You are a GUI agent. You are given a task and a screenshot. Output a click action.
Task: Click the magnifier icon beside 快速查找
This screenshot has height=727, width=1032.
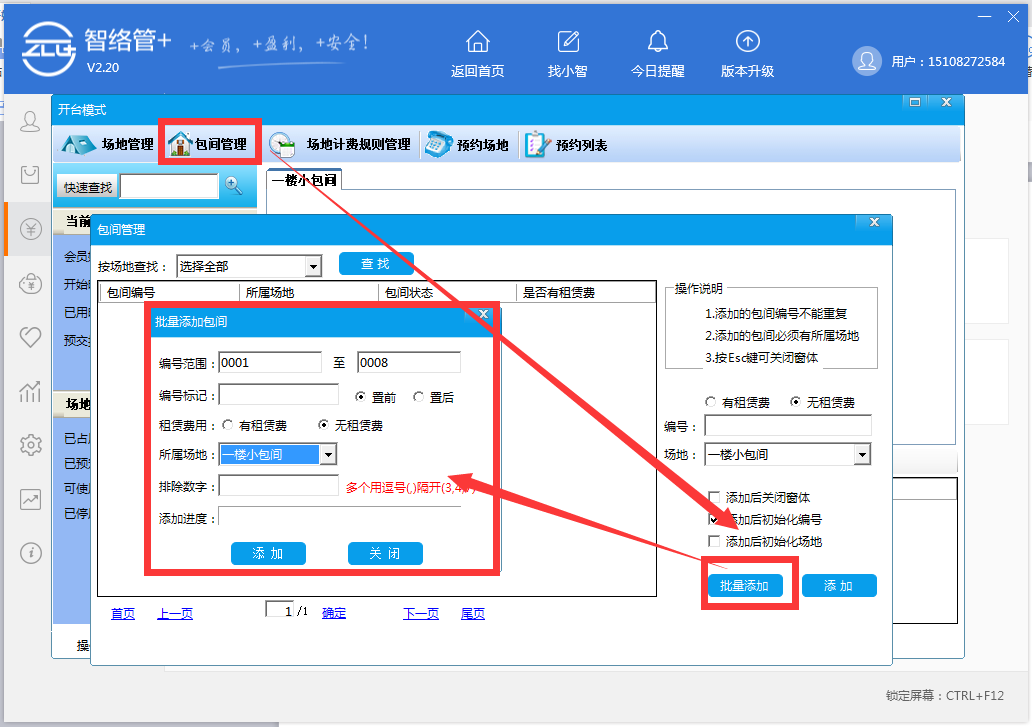[234, 186]
